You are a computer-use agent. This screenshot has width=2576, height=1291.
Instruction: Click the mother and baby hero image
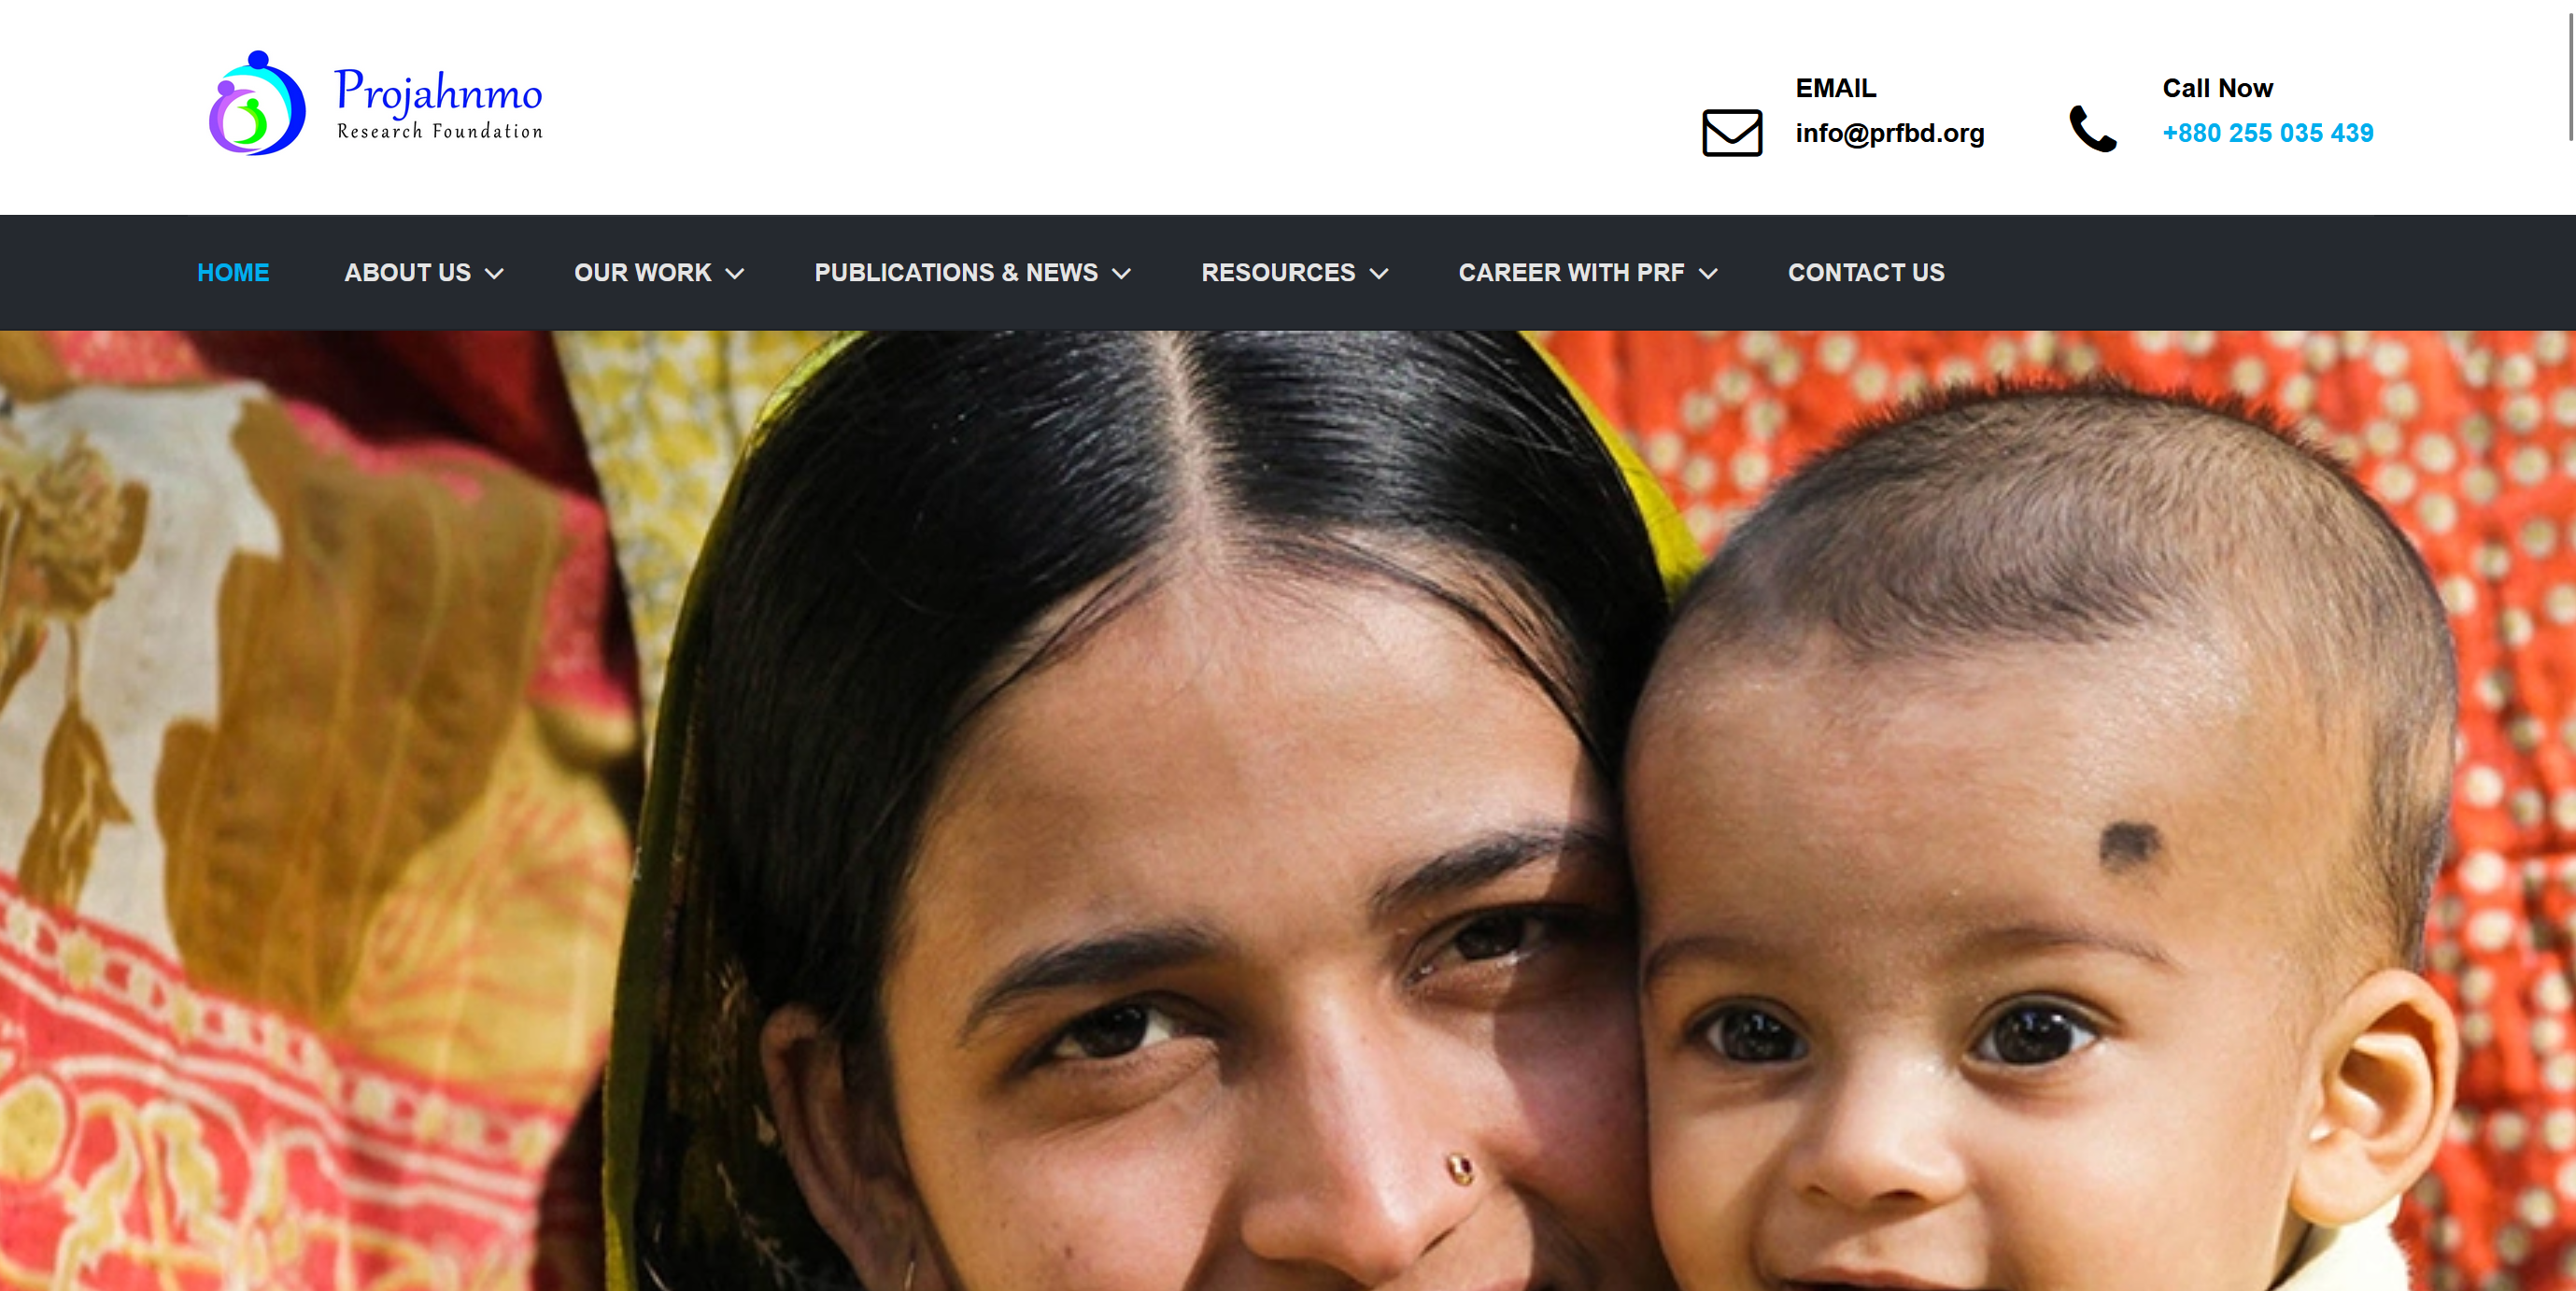(x=1288, y=810)
